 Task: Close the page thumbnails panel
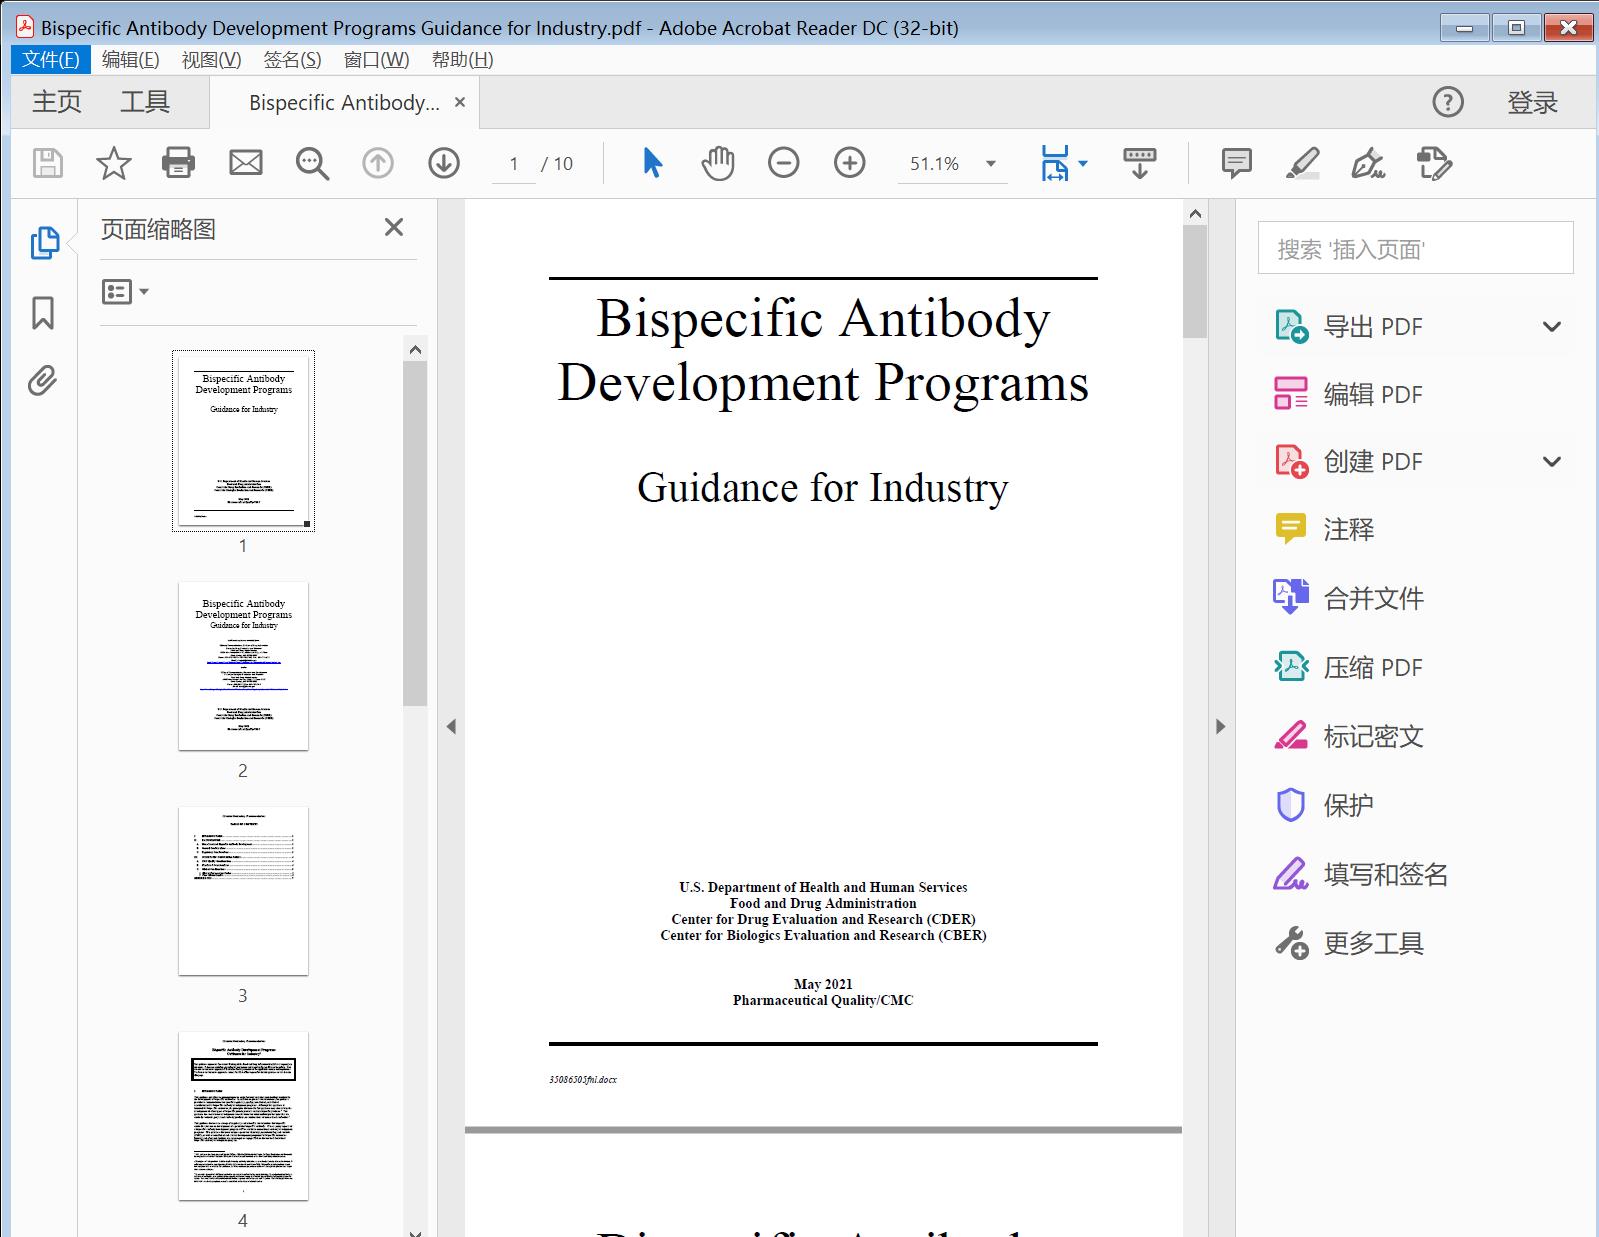(x=394, y=228)
